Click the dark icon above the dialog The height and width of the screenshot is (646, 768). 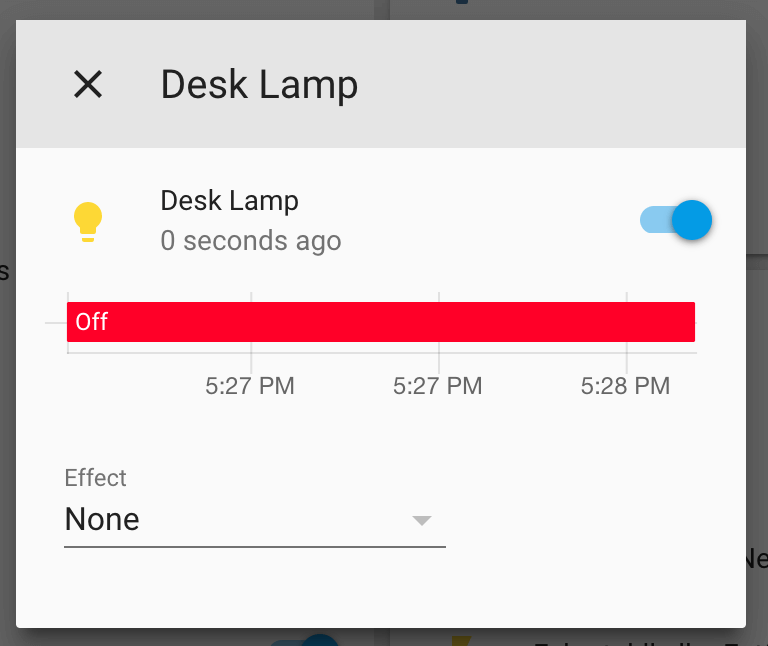(461, 3)
